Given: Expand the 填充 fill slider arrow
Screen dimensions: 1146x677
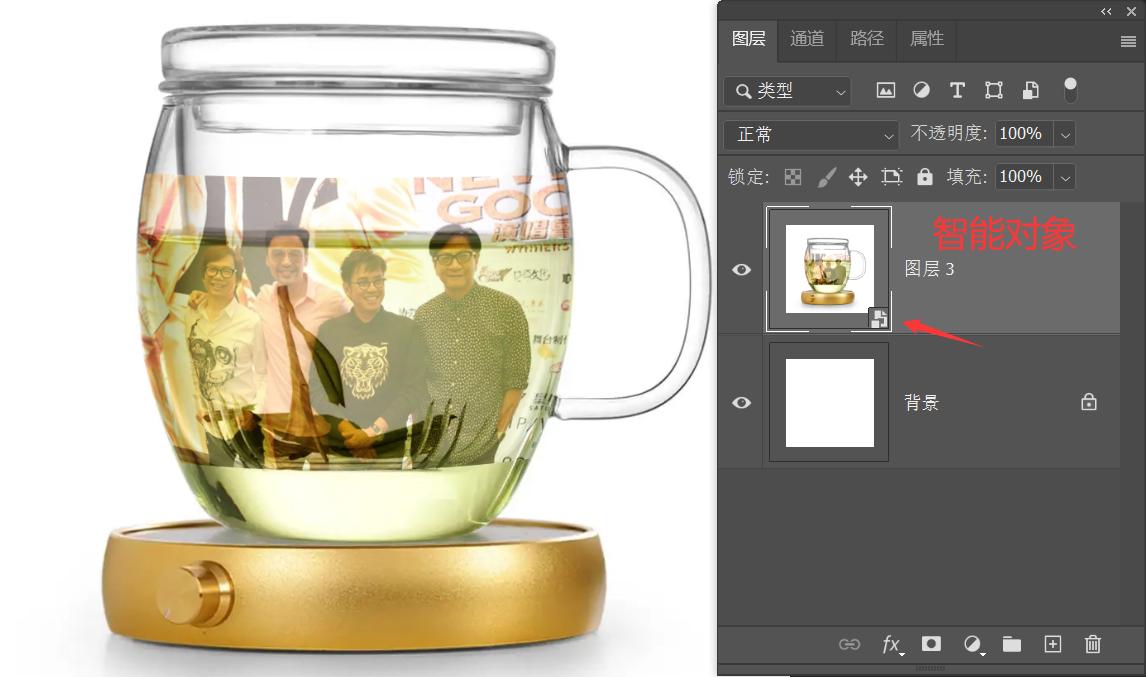Looking at the screenshot, I should [1066, 178].
